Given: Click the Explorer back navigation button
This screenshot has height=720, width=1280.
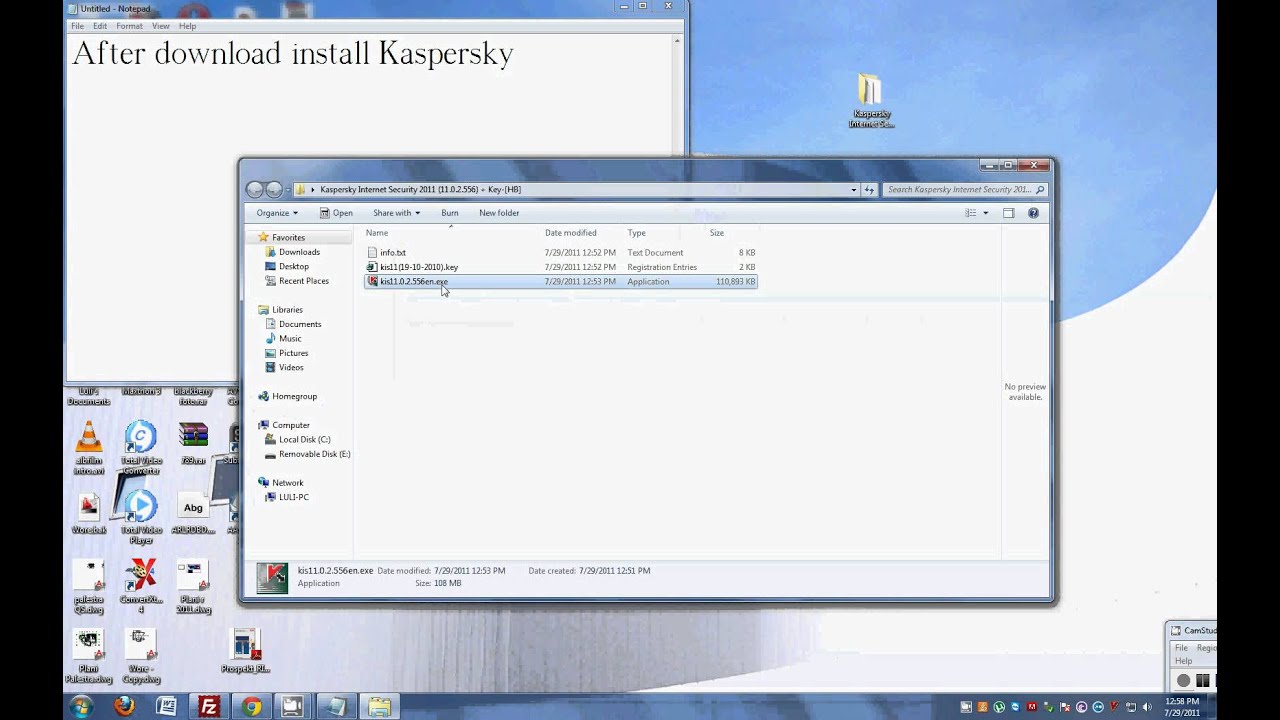Looking at the screenshot, I should pos(254,189).
